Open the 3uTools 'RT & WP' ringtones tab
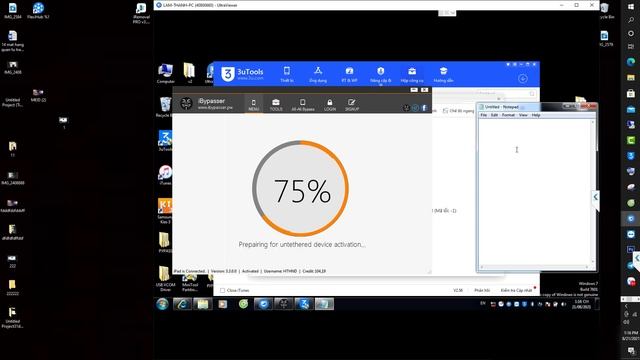 click(x=349, y=75)
